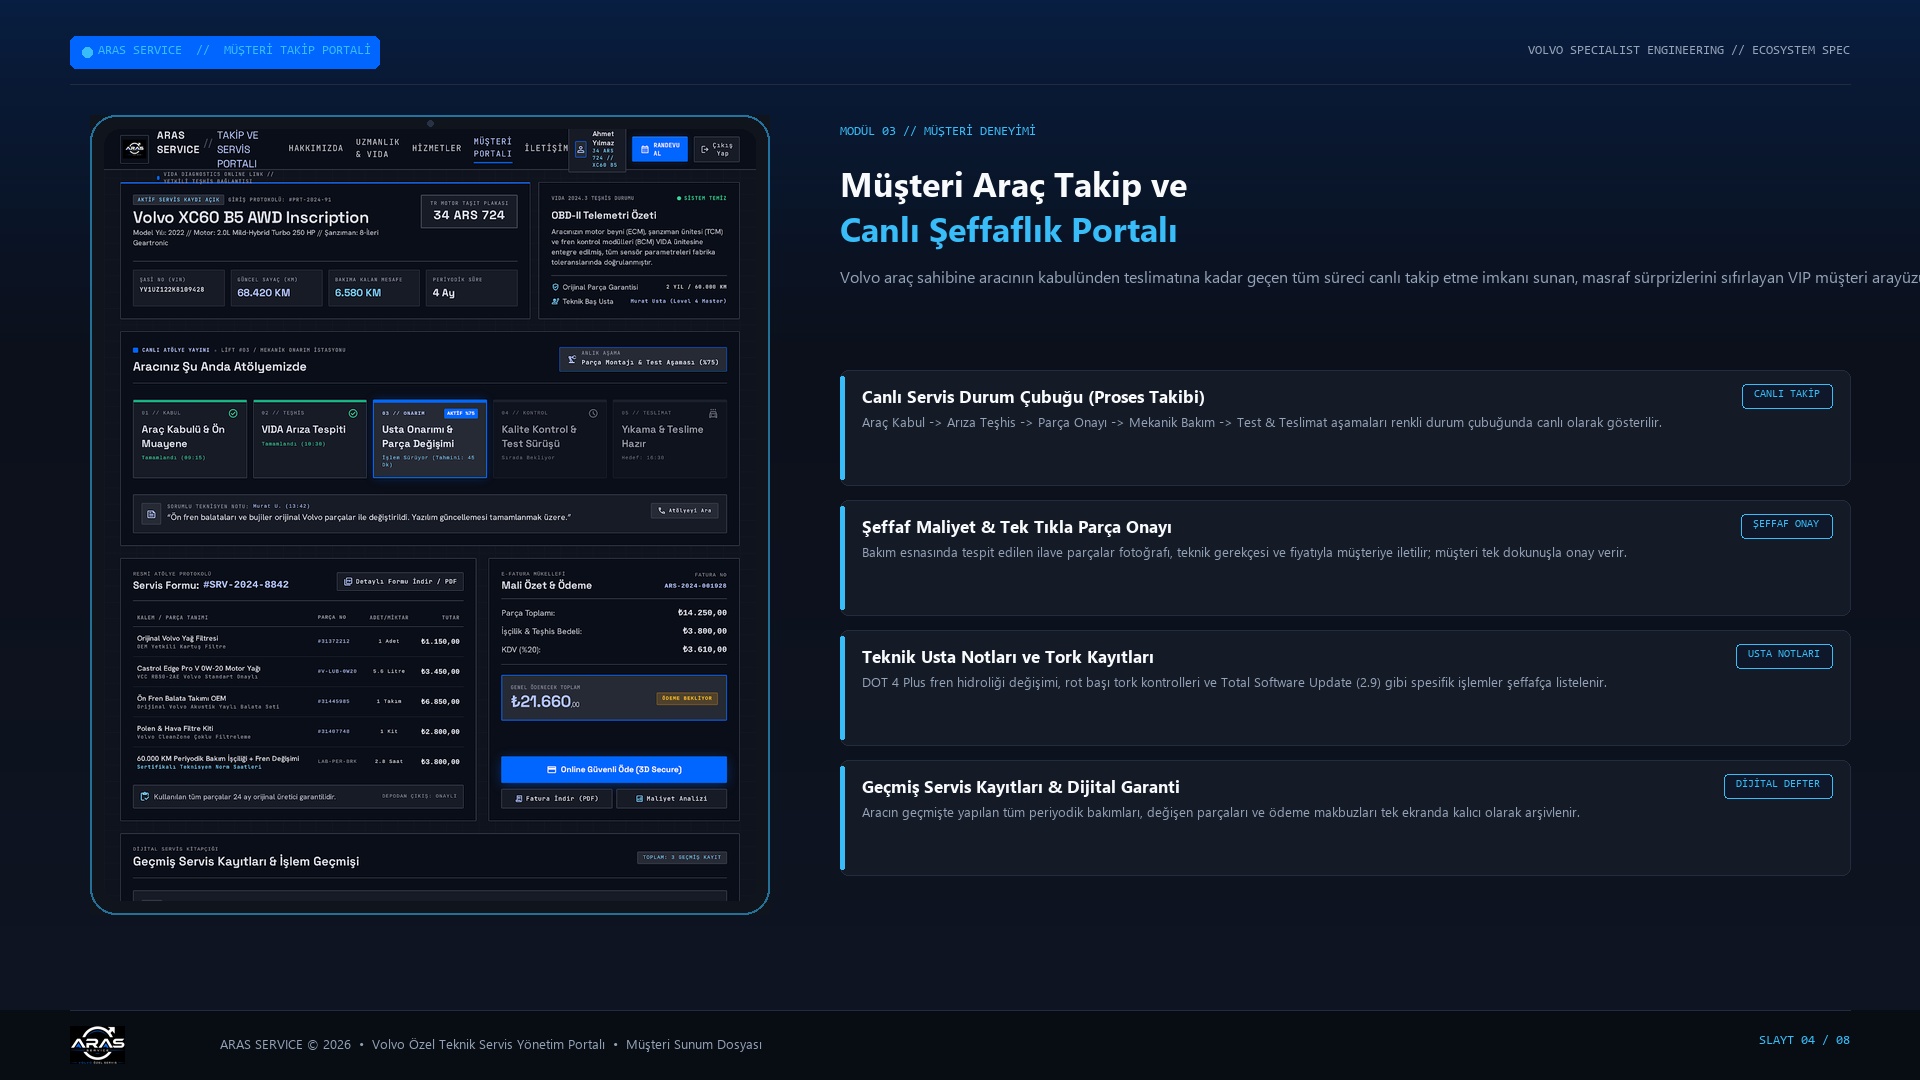Click the technician note document icon
The image size is (1920, 1080).
tap(151, 514)
